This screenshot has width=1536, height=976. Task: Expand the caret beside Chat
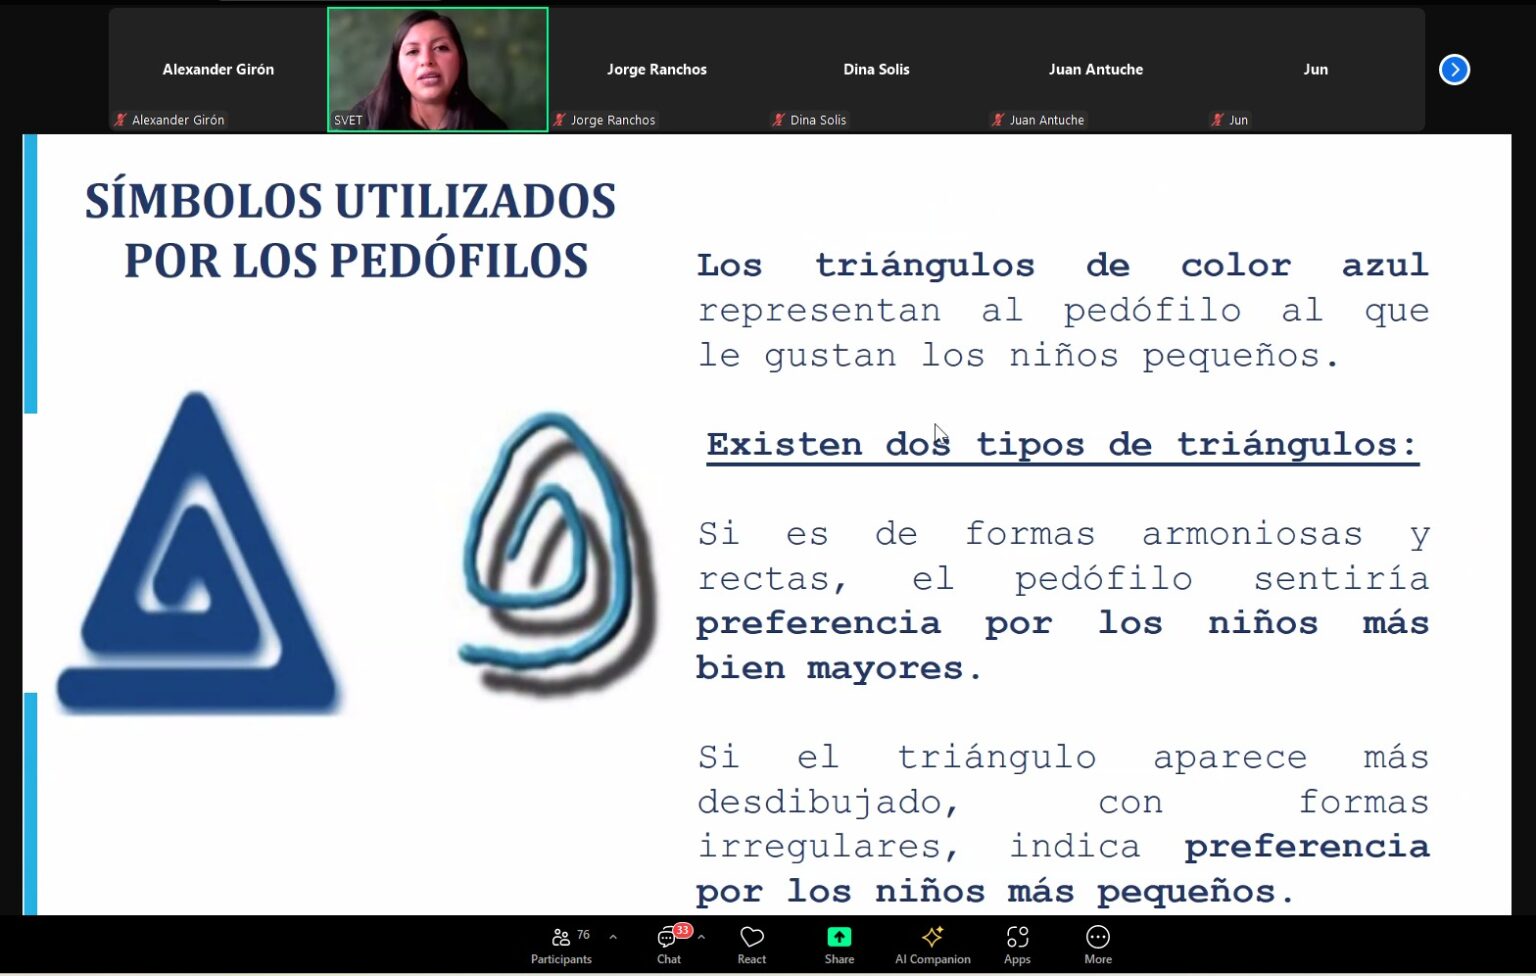pyautogui.click(x=701, y=937)
